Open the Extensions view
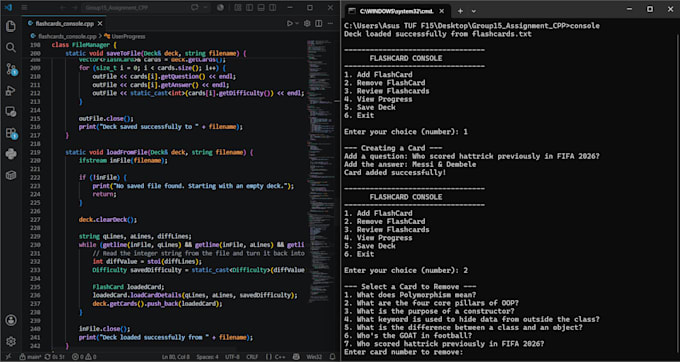680x362 pixels. point(11,134)
